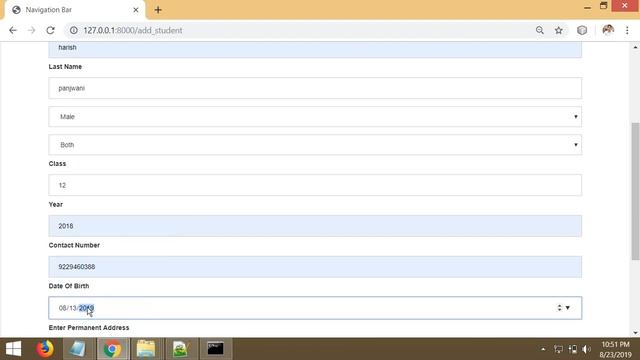Click the browser forward arrow
The height and width of the screenshot is (360, 640).
(x=31, y=30)
